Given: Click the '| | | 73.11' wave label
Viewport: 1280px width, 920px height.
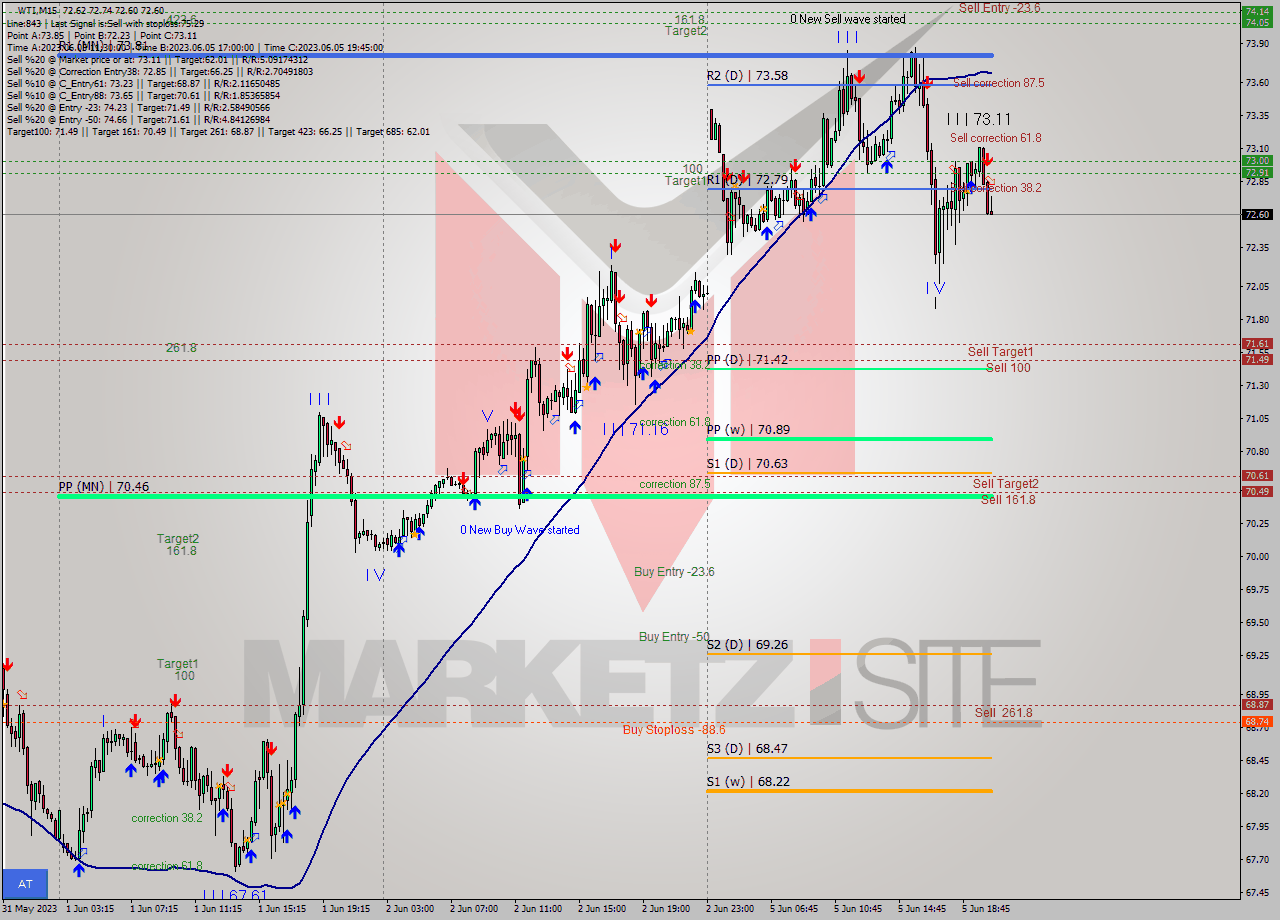Looking at the screenshot, I should click(979, 118).
